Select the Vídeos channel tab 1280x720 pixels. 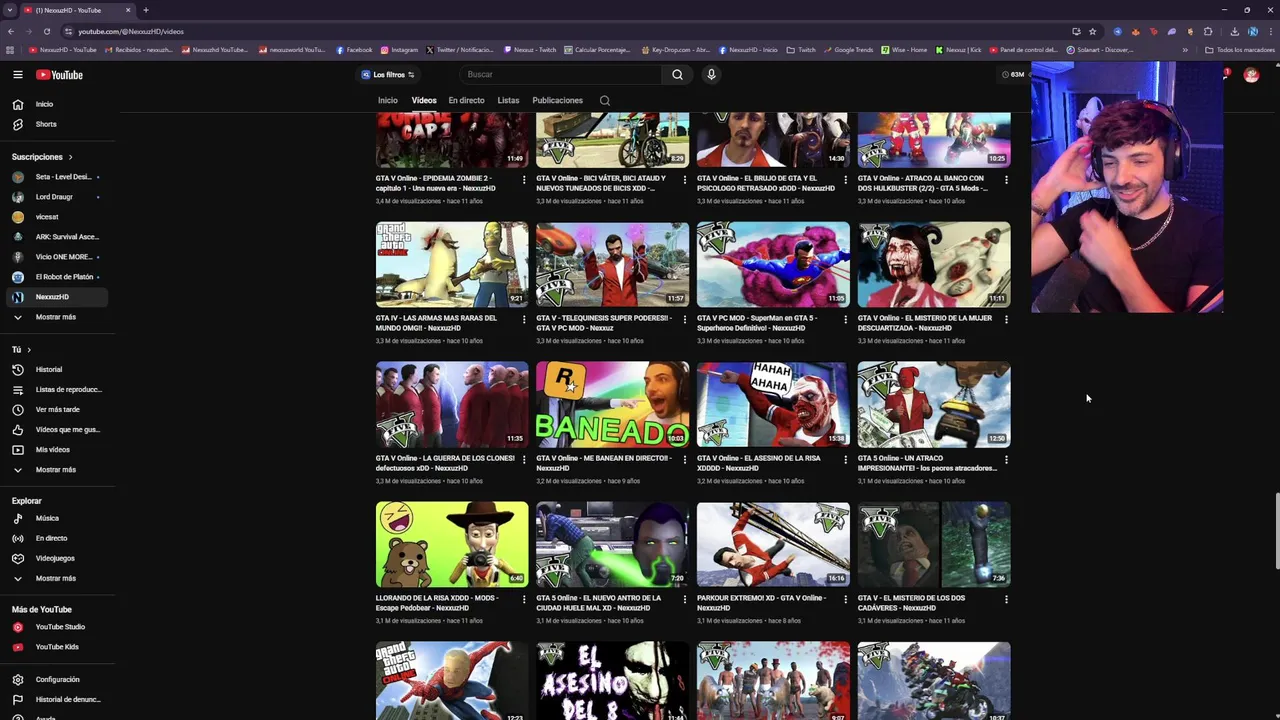(x=424, y=100)
